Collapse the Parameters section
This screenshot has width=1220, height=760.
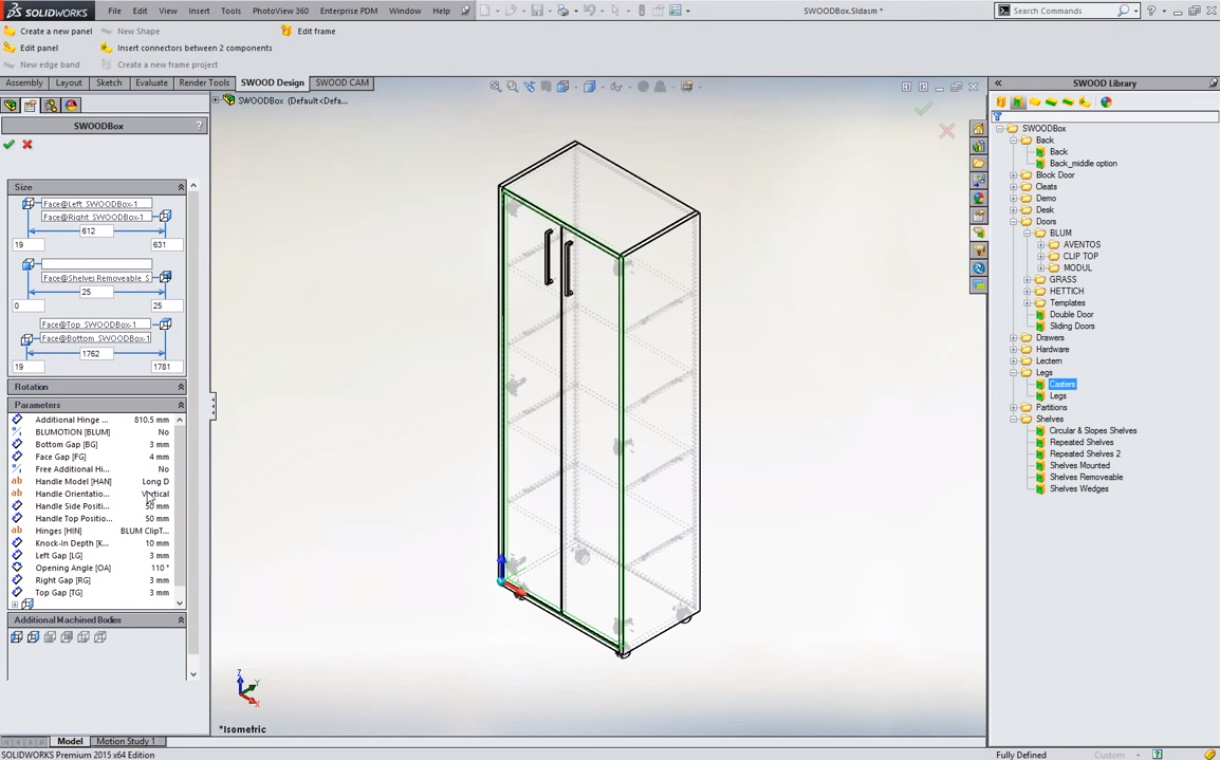click(x=181, y=405)
